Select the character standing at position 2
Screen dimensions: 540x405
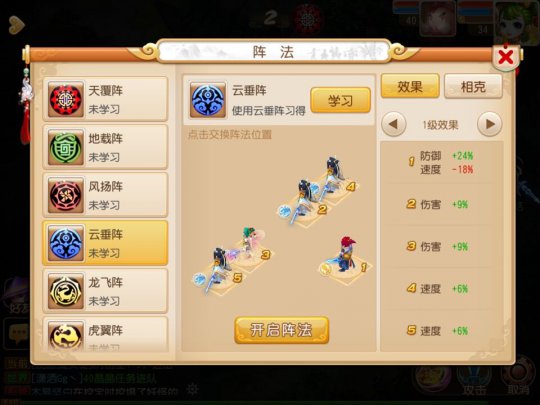303,201
